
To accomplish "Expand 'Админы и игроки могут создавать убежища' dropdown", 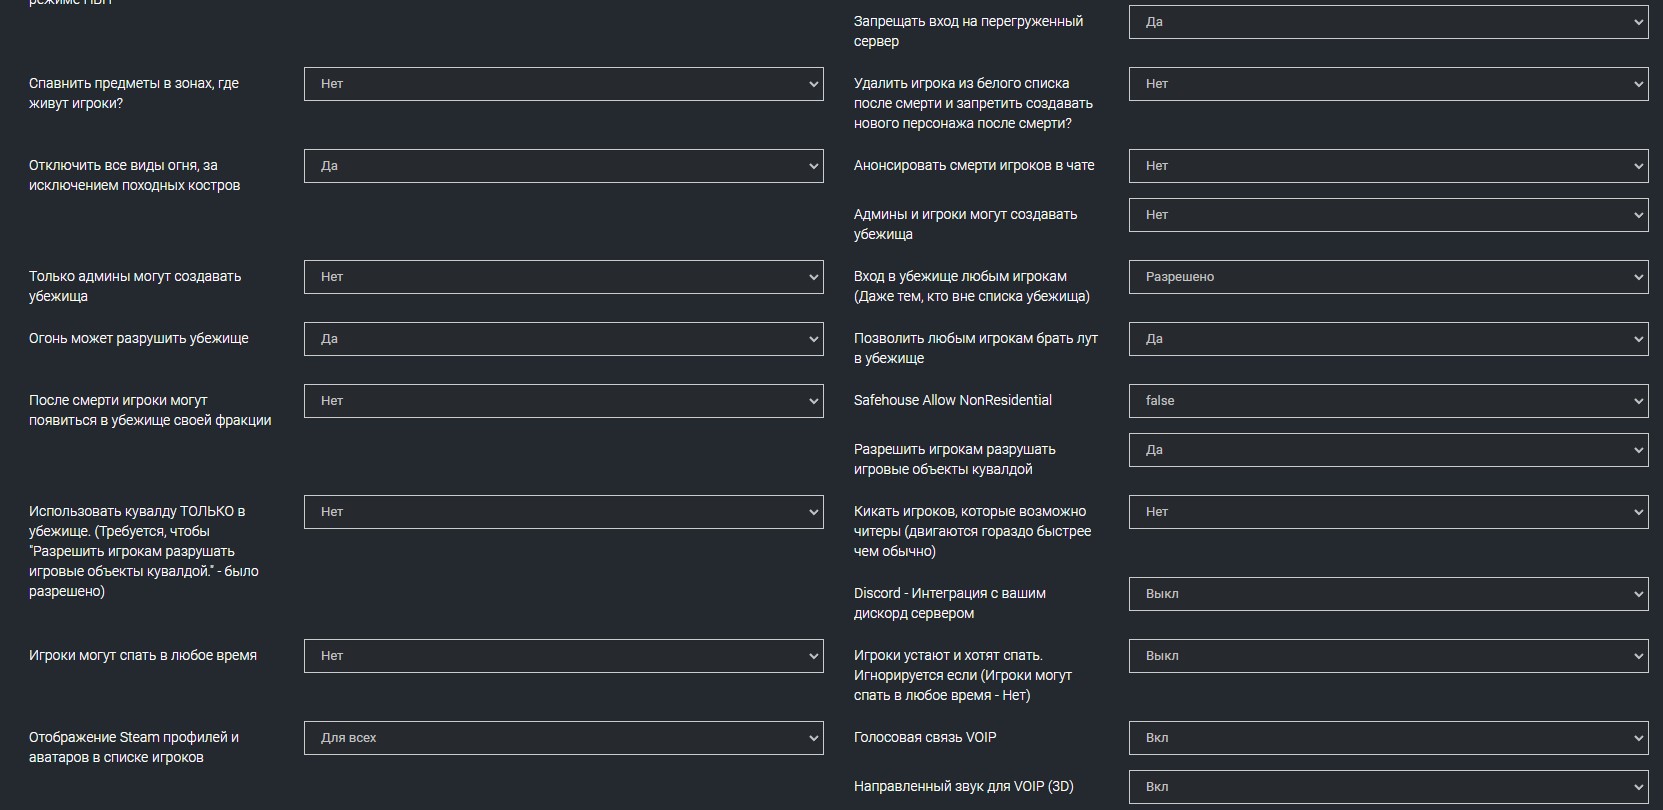I will pos(1388,215).
